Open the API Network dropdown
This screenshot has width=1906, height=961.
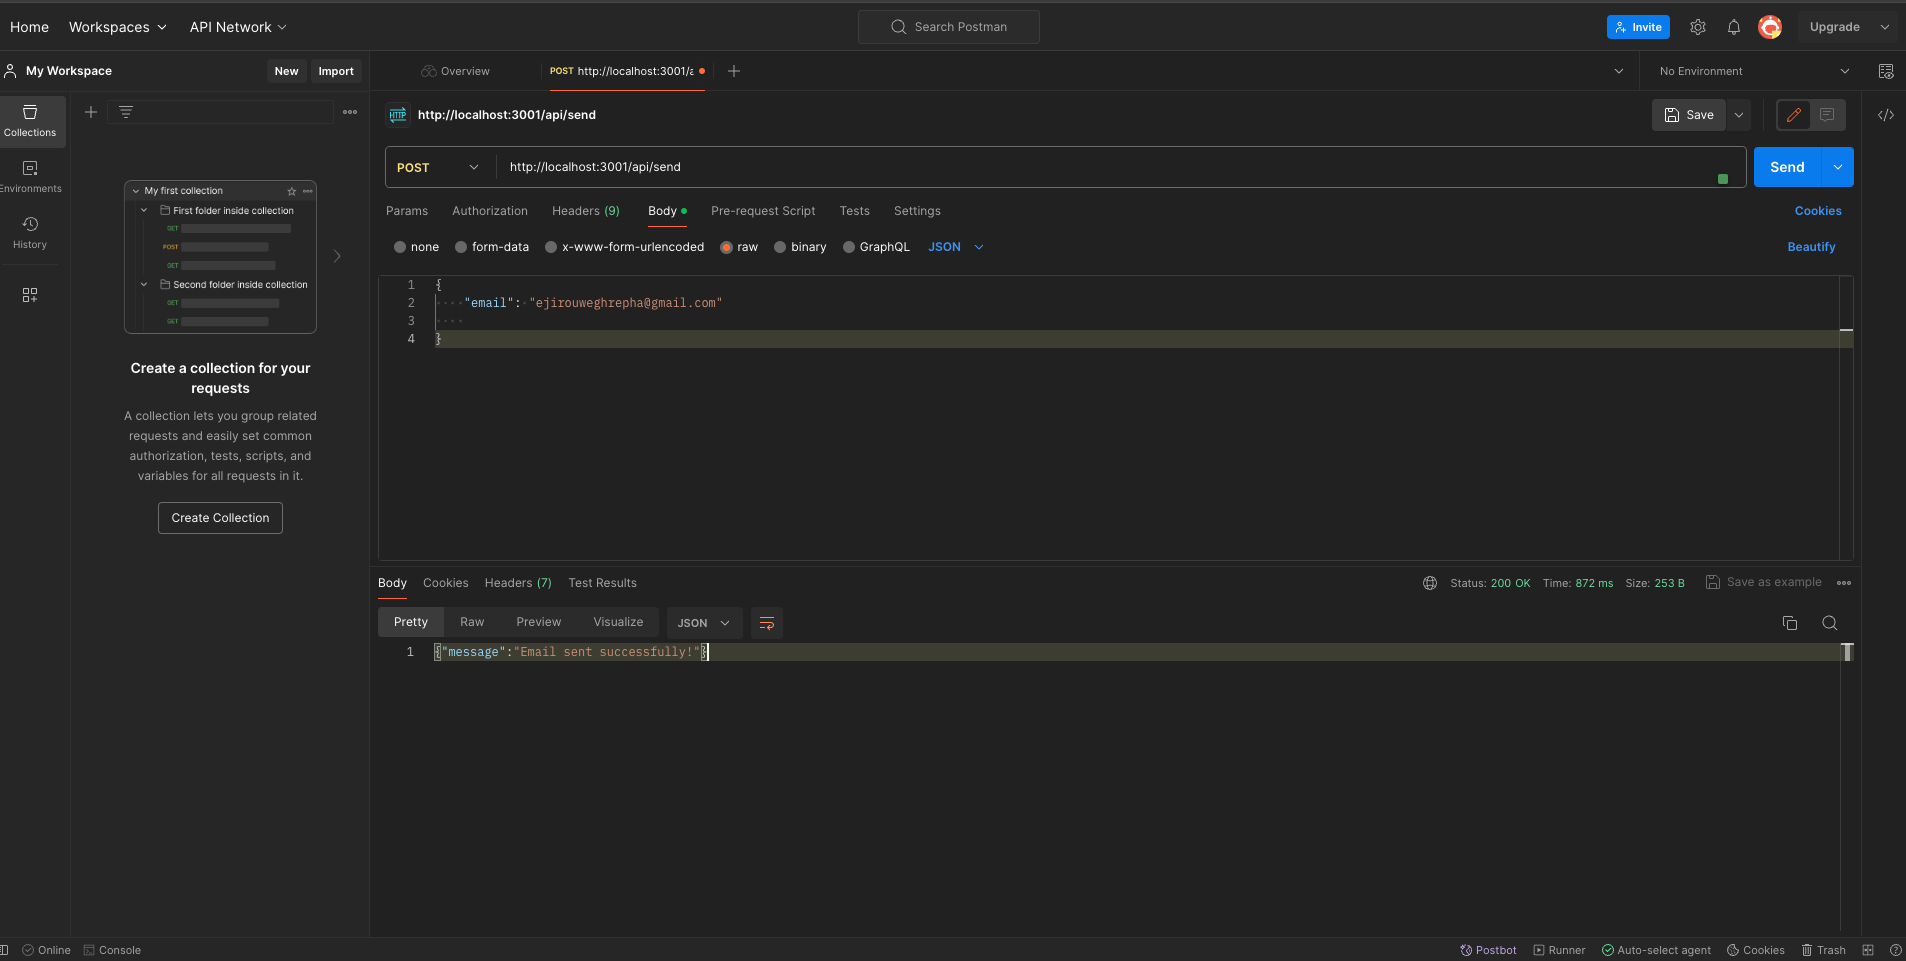point(238,27)
